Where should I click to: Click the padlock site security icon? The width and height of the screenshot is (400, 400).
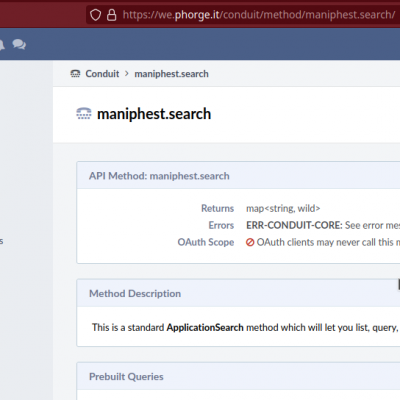pos(112,15)
